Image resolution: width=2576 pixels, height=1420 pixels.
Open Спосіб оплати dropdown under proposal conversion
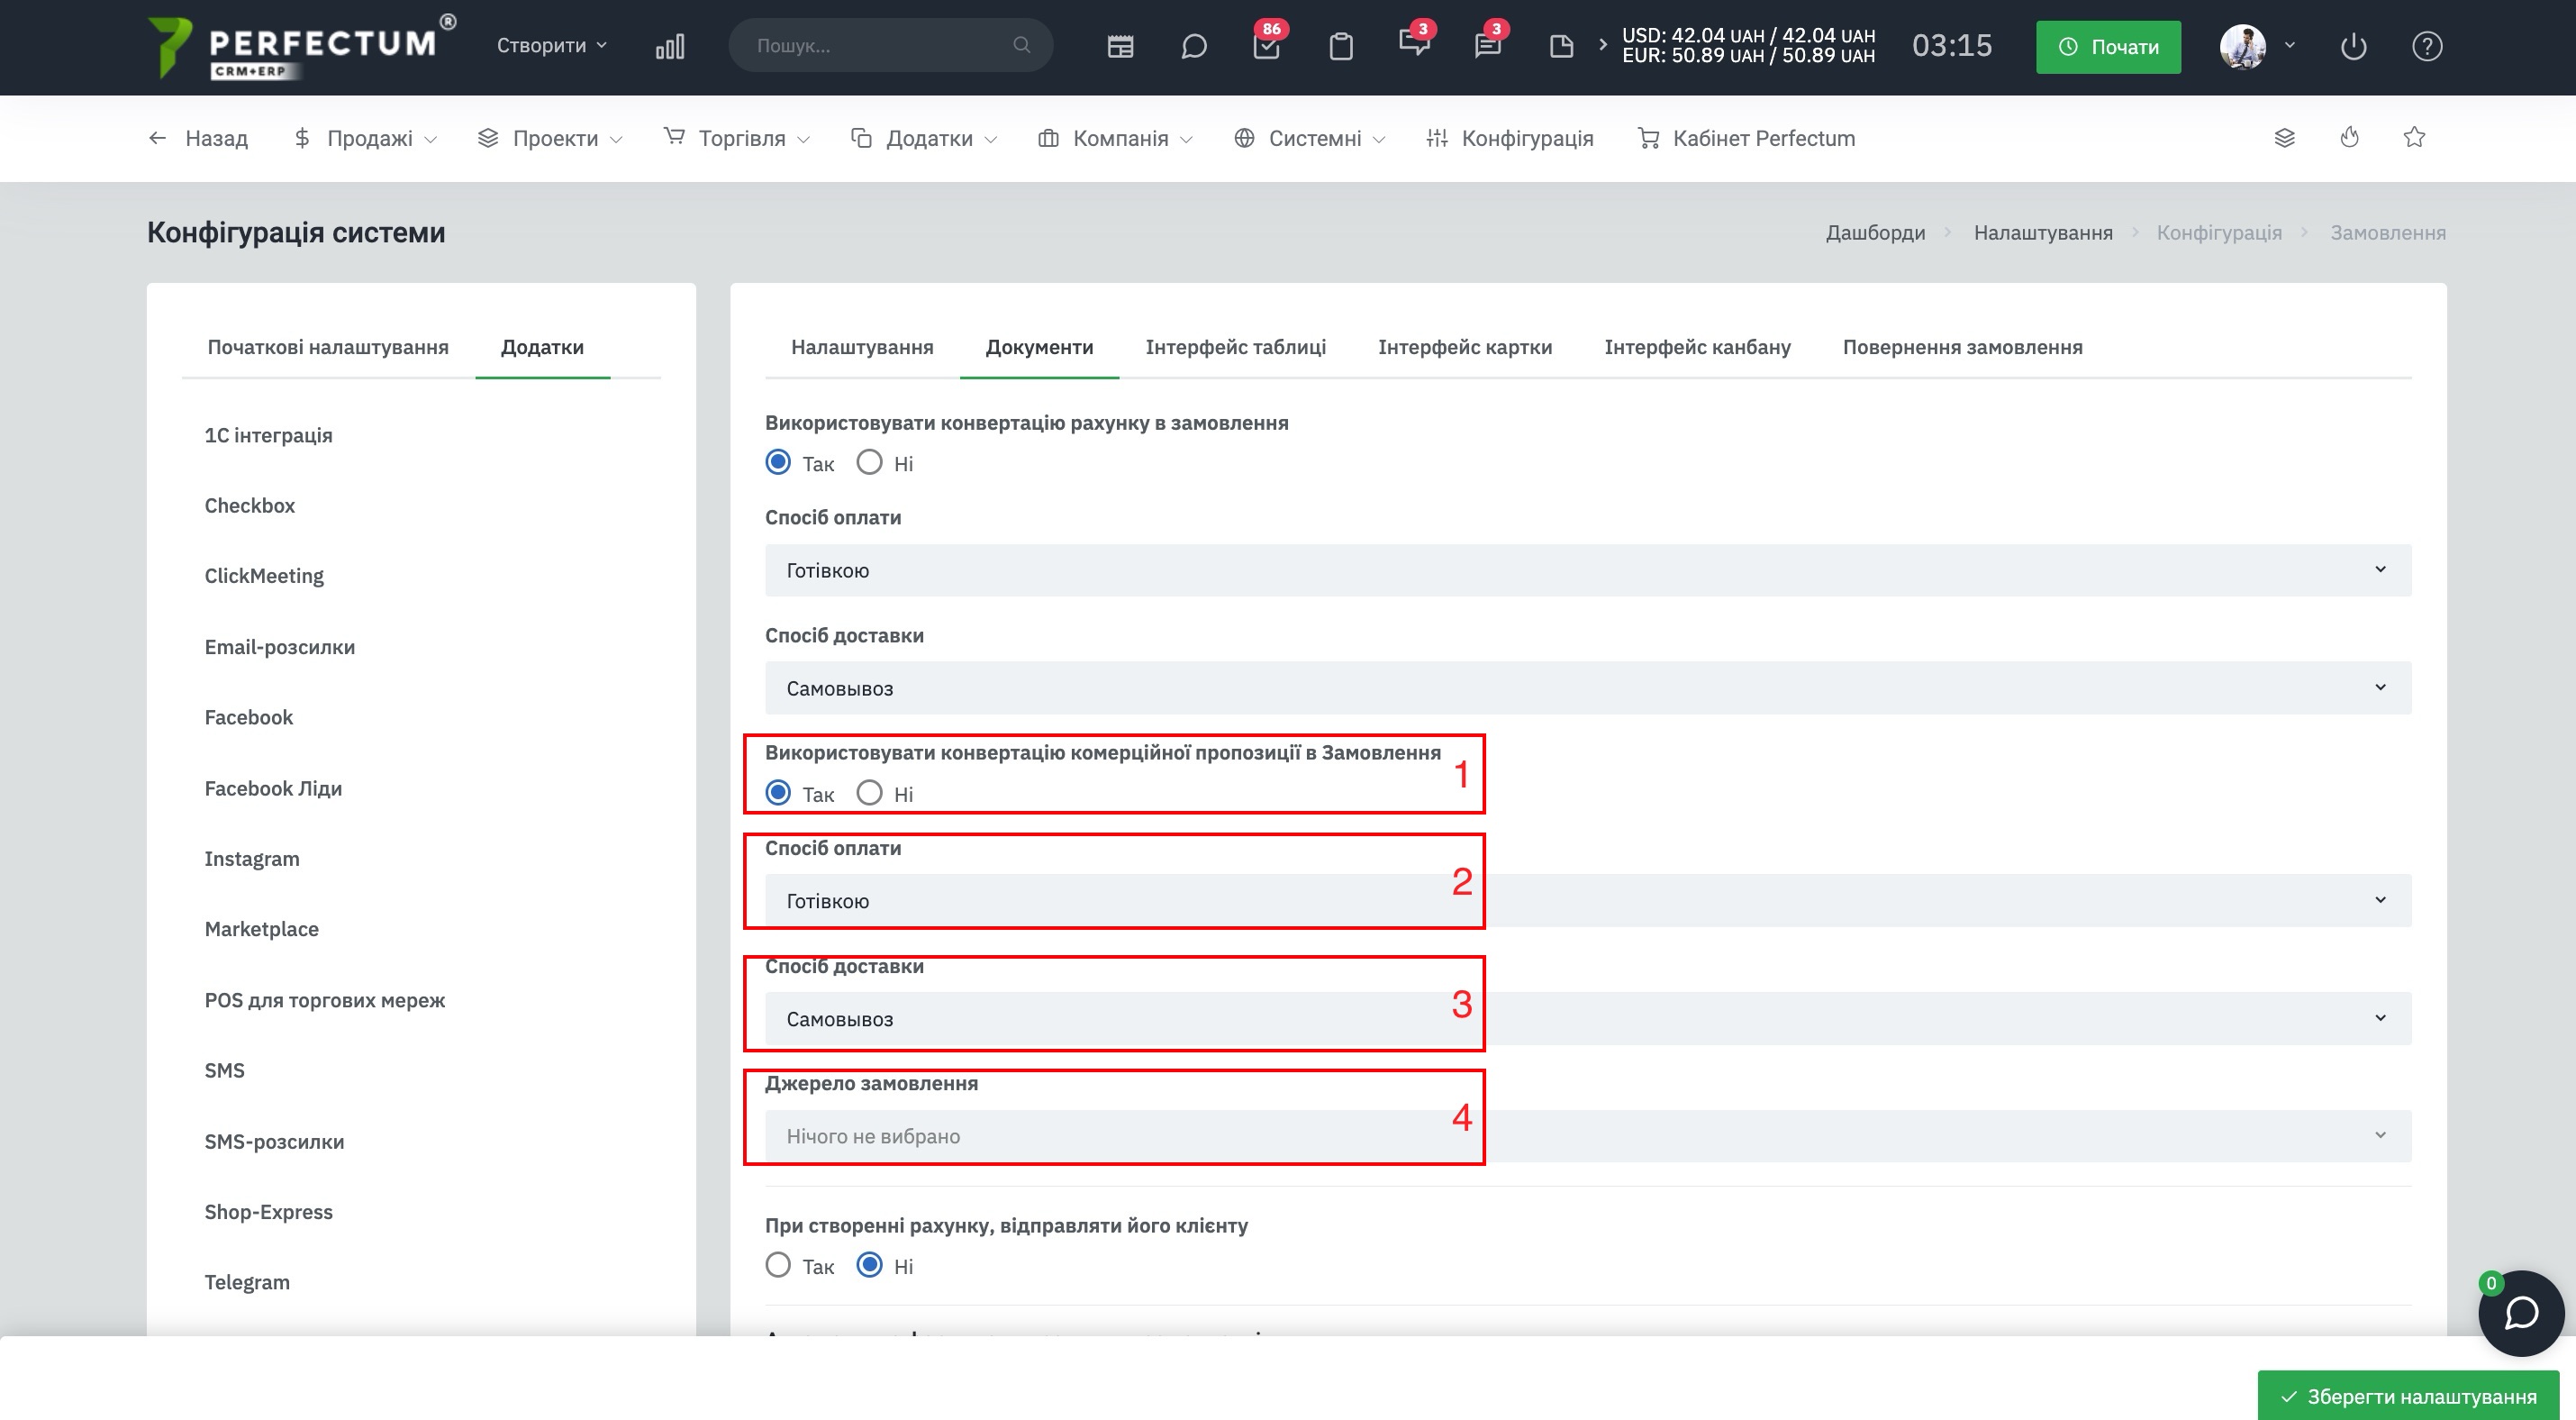click(1588, 900)
